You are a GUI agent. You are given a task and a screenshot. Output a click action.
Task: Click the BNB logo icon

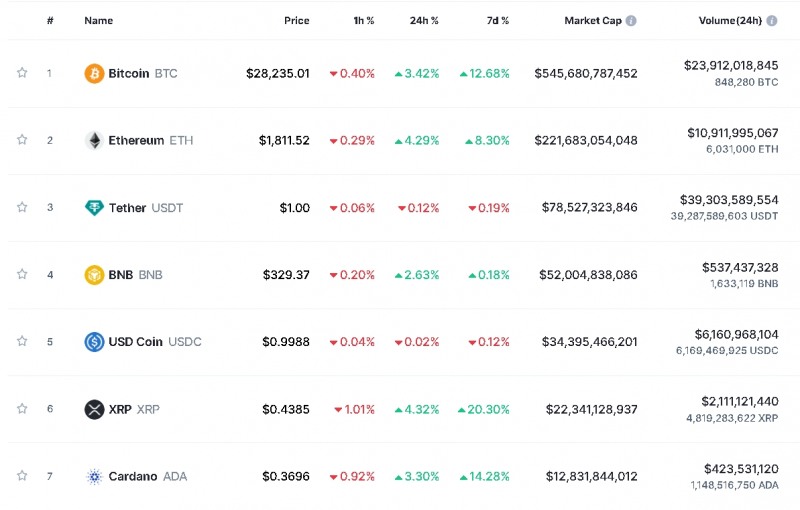click(x=94, y=275)
